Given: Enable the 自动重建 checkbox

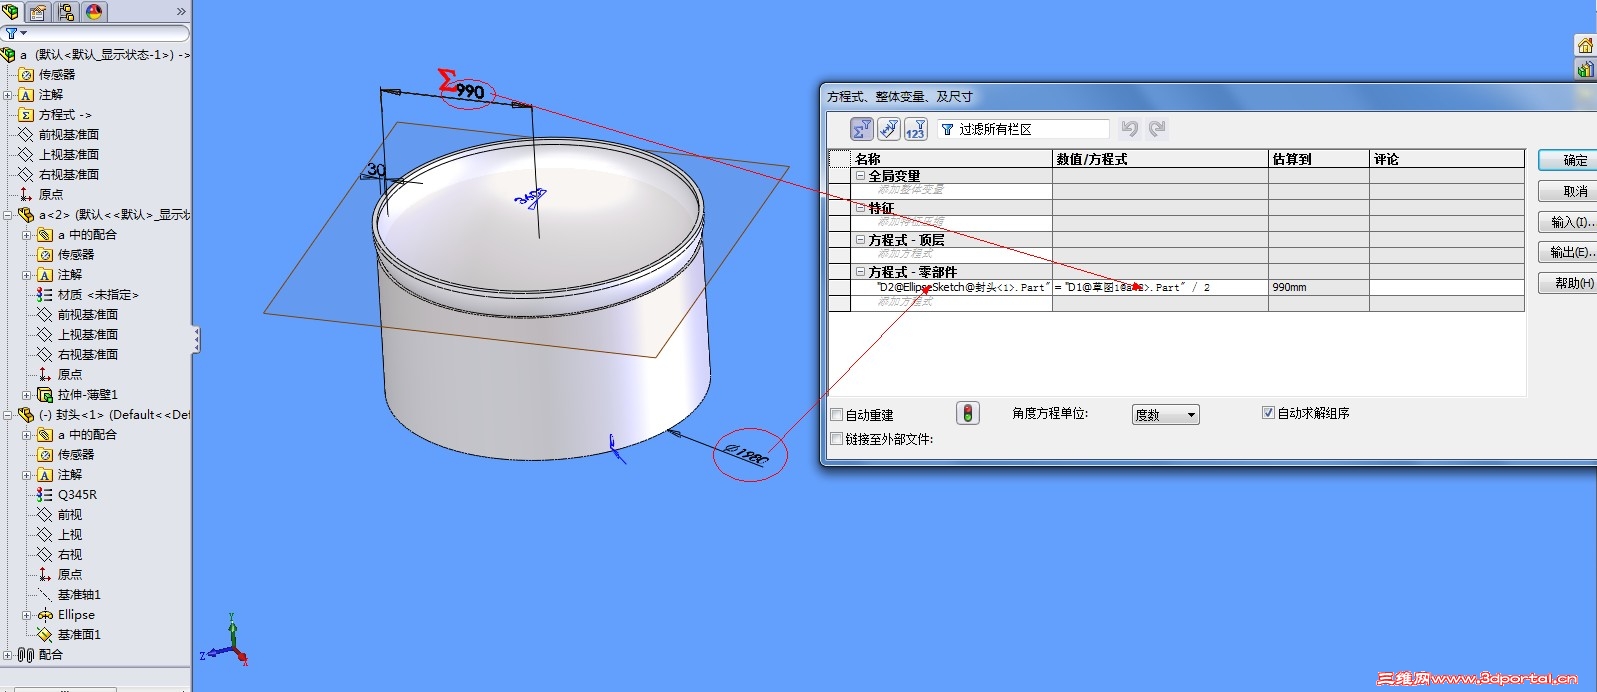Looking at the screenshot, I should [x=837, y=414].
